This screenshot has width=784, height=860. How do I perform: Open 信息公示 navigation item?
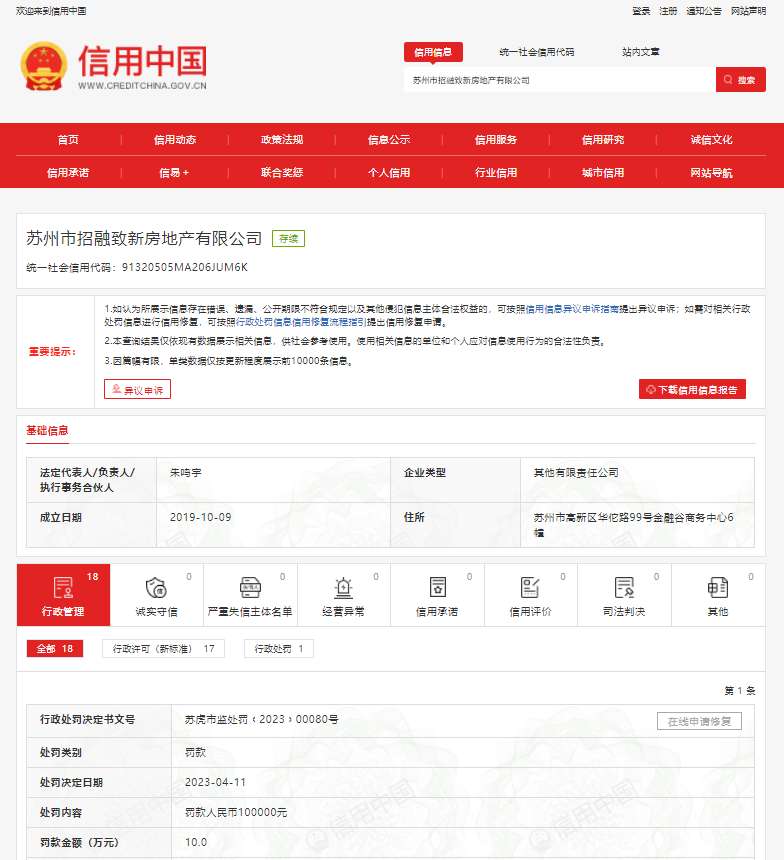pos(389,140)
